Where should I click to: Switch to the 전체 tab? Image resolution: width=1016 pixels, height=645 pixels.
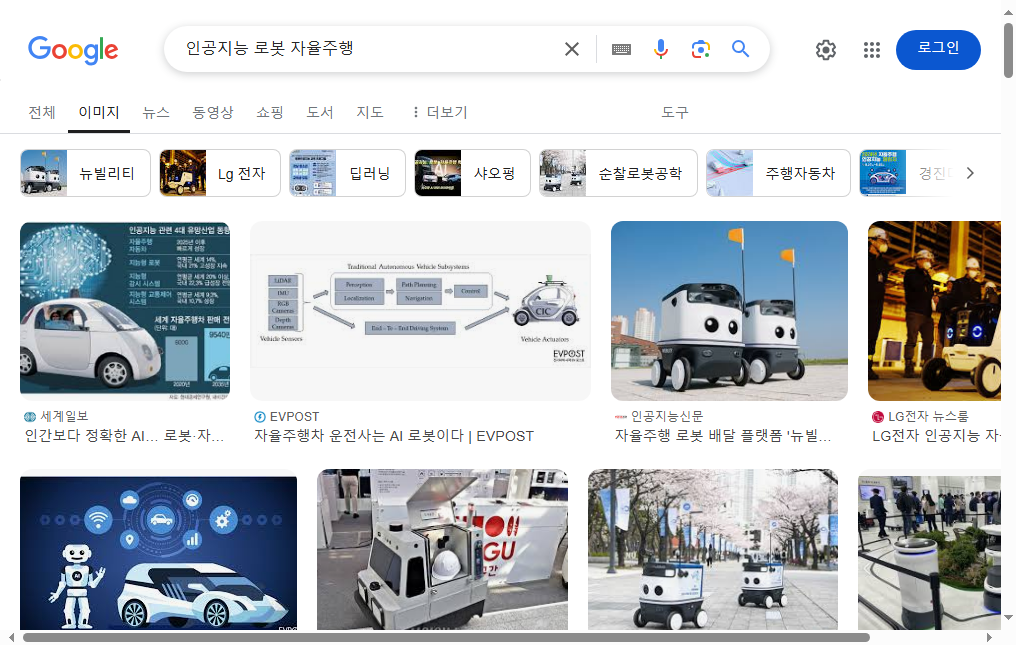click(x=42, y=112)
